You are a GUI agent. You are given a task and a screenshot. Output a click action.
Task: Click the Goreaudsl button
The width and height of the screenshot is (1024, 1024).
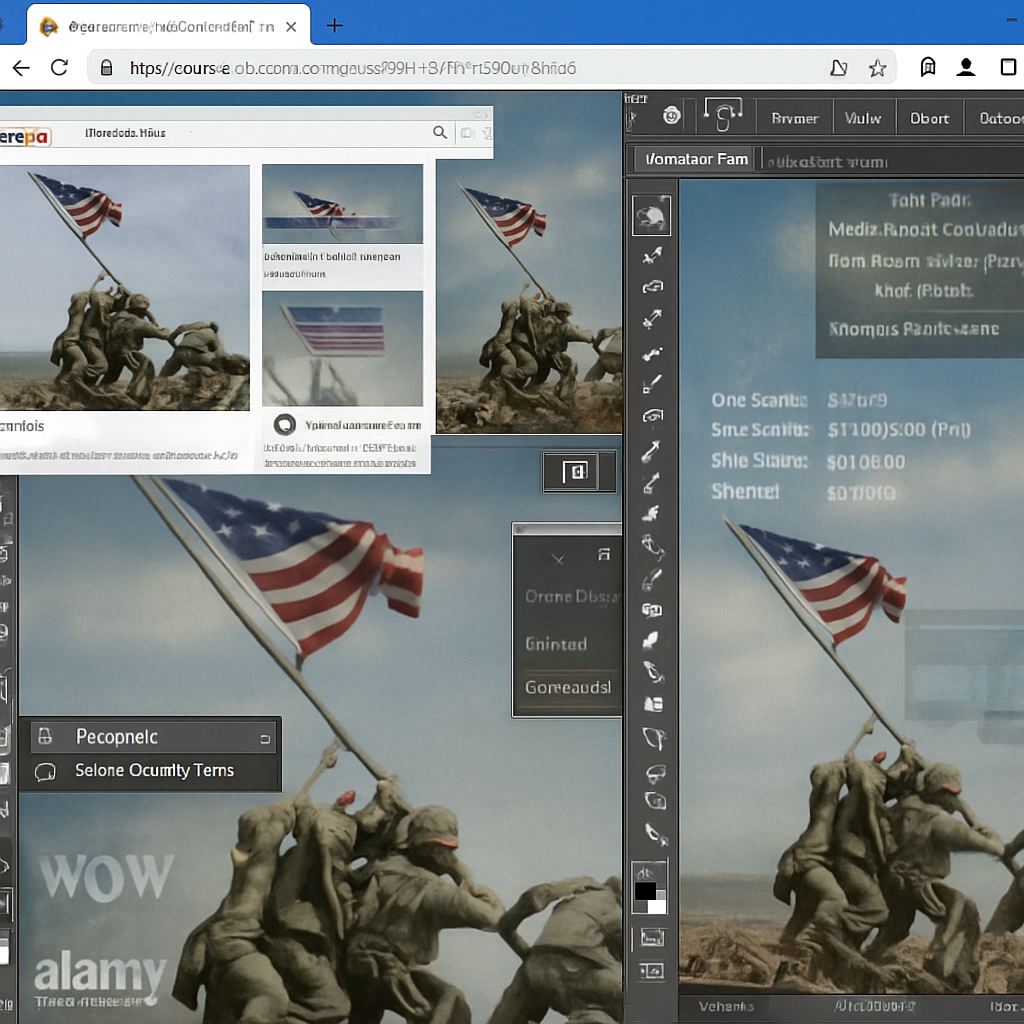pos(568,687)
